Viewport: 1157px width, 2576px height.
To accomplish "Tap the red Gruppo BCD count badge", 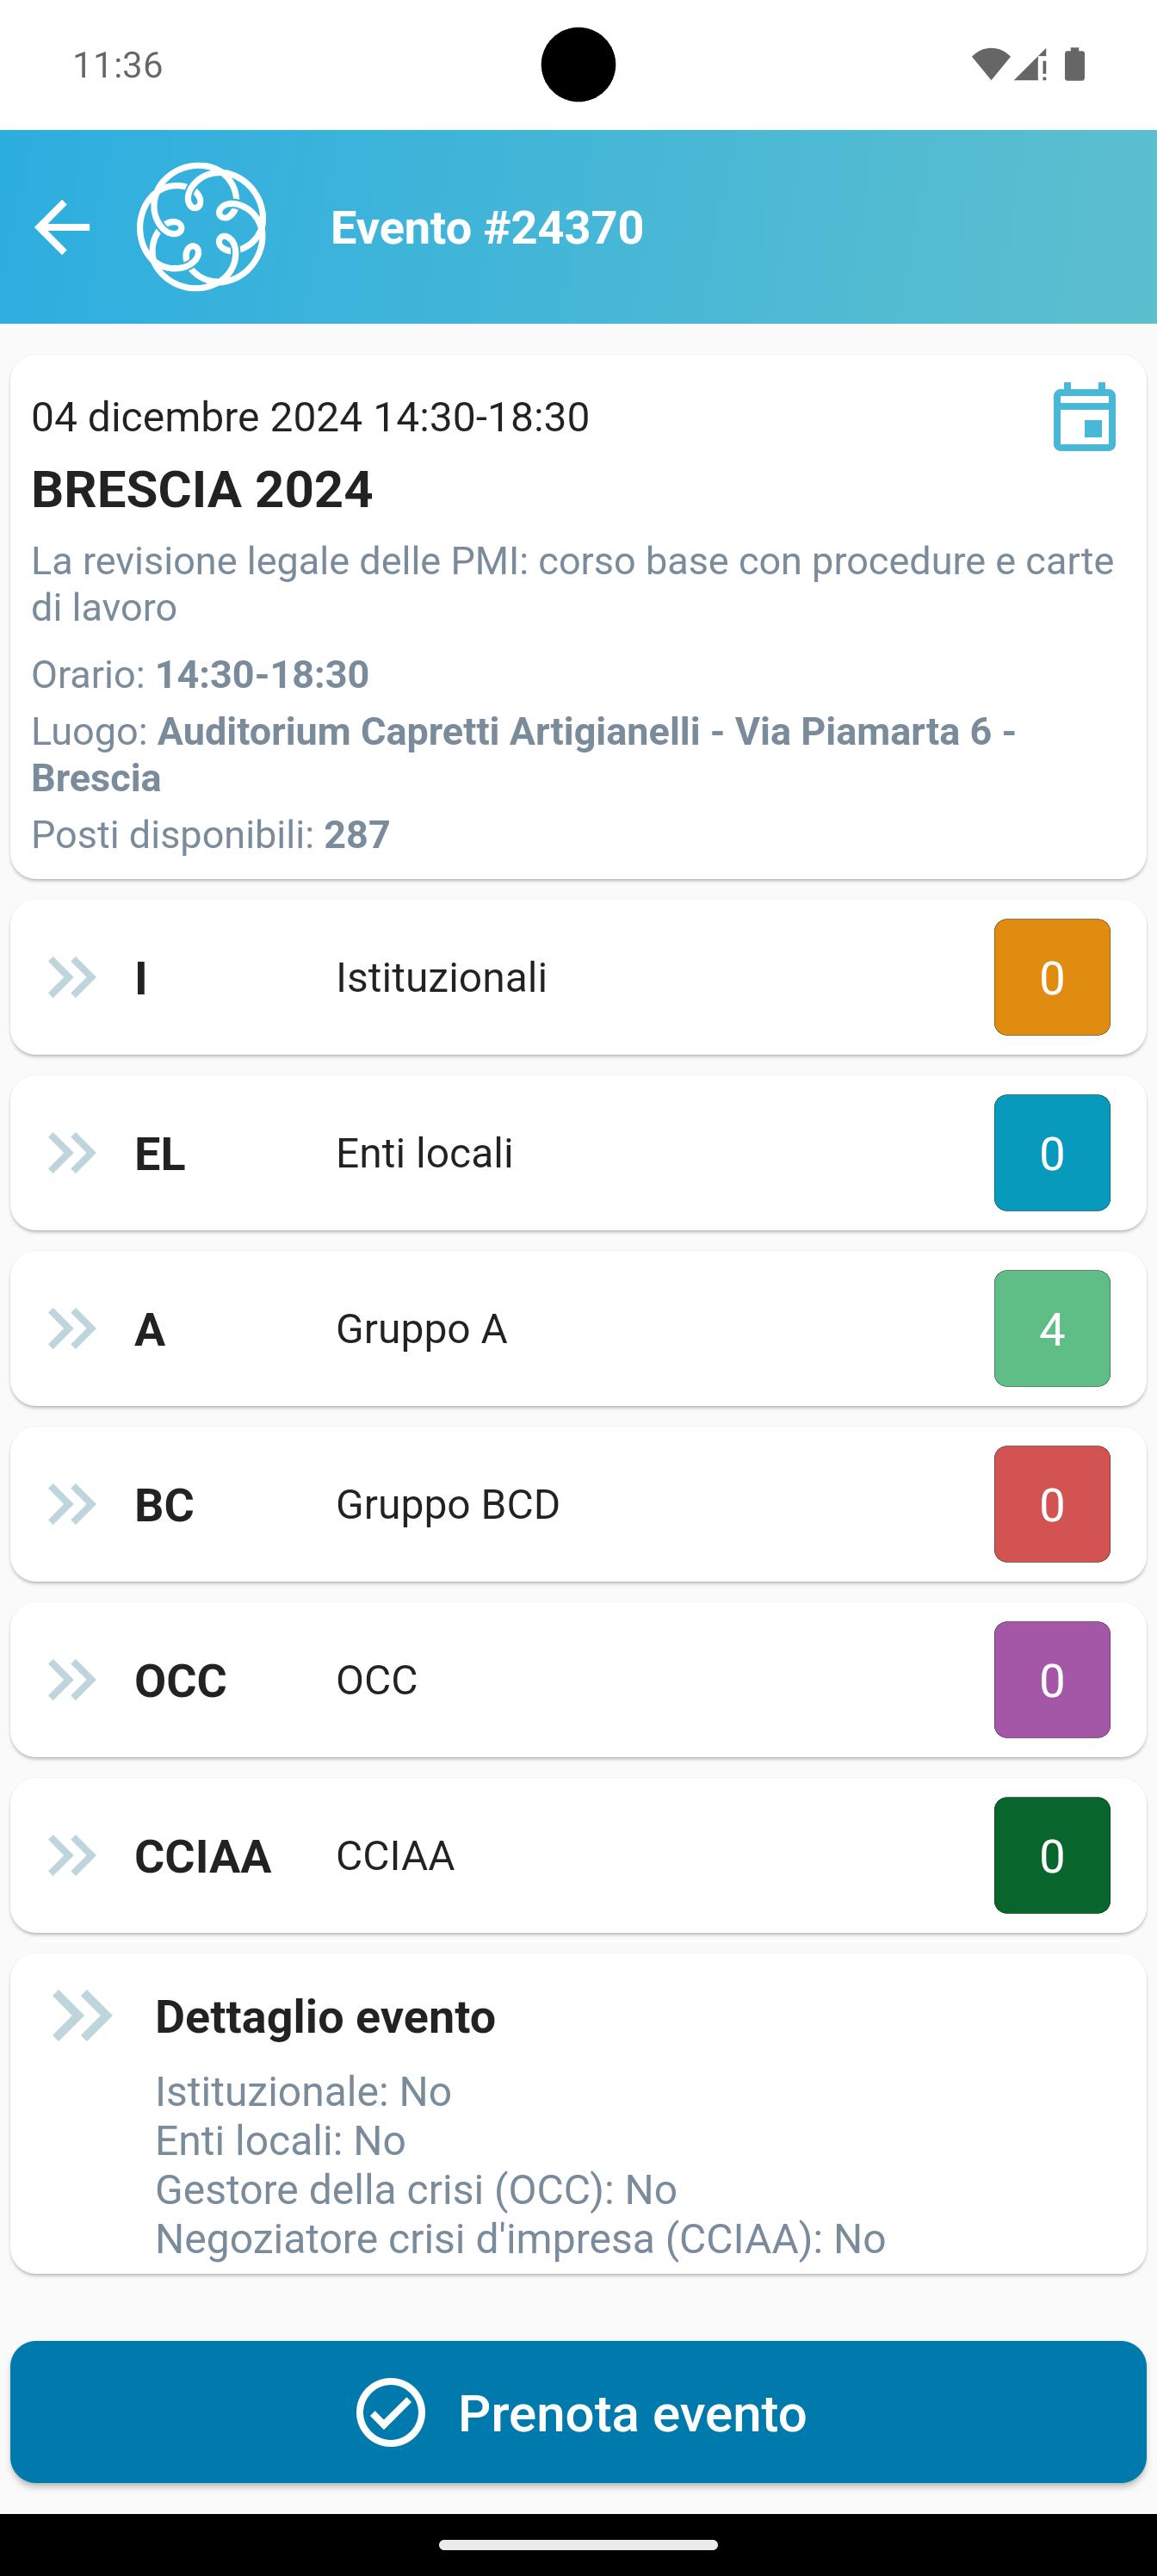I will [x=1052, y=1504].
